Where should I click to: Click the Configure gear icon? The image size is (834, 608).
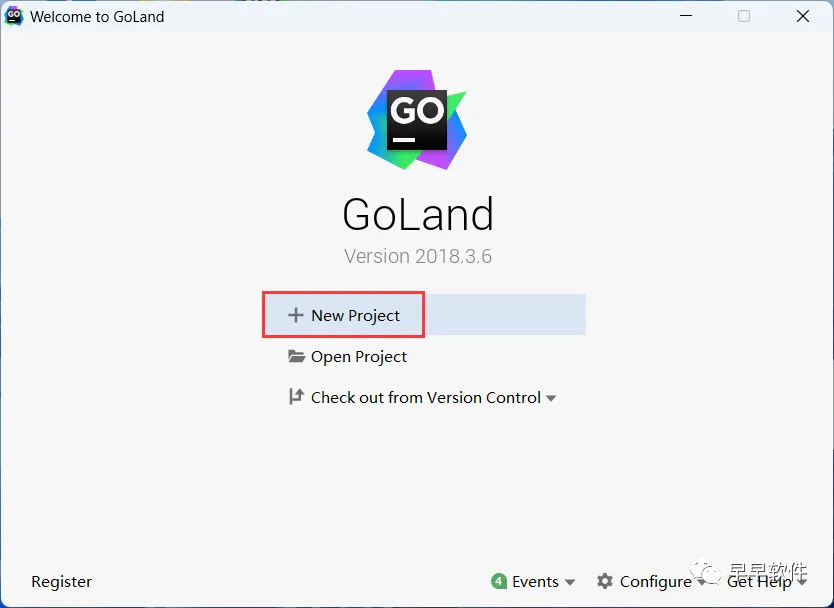tap(605, 581)
